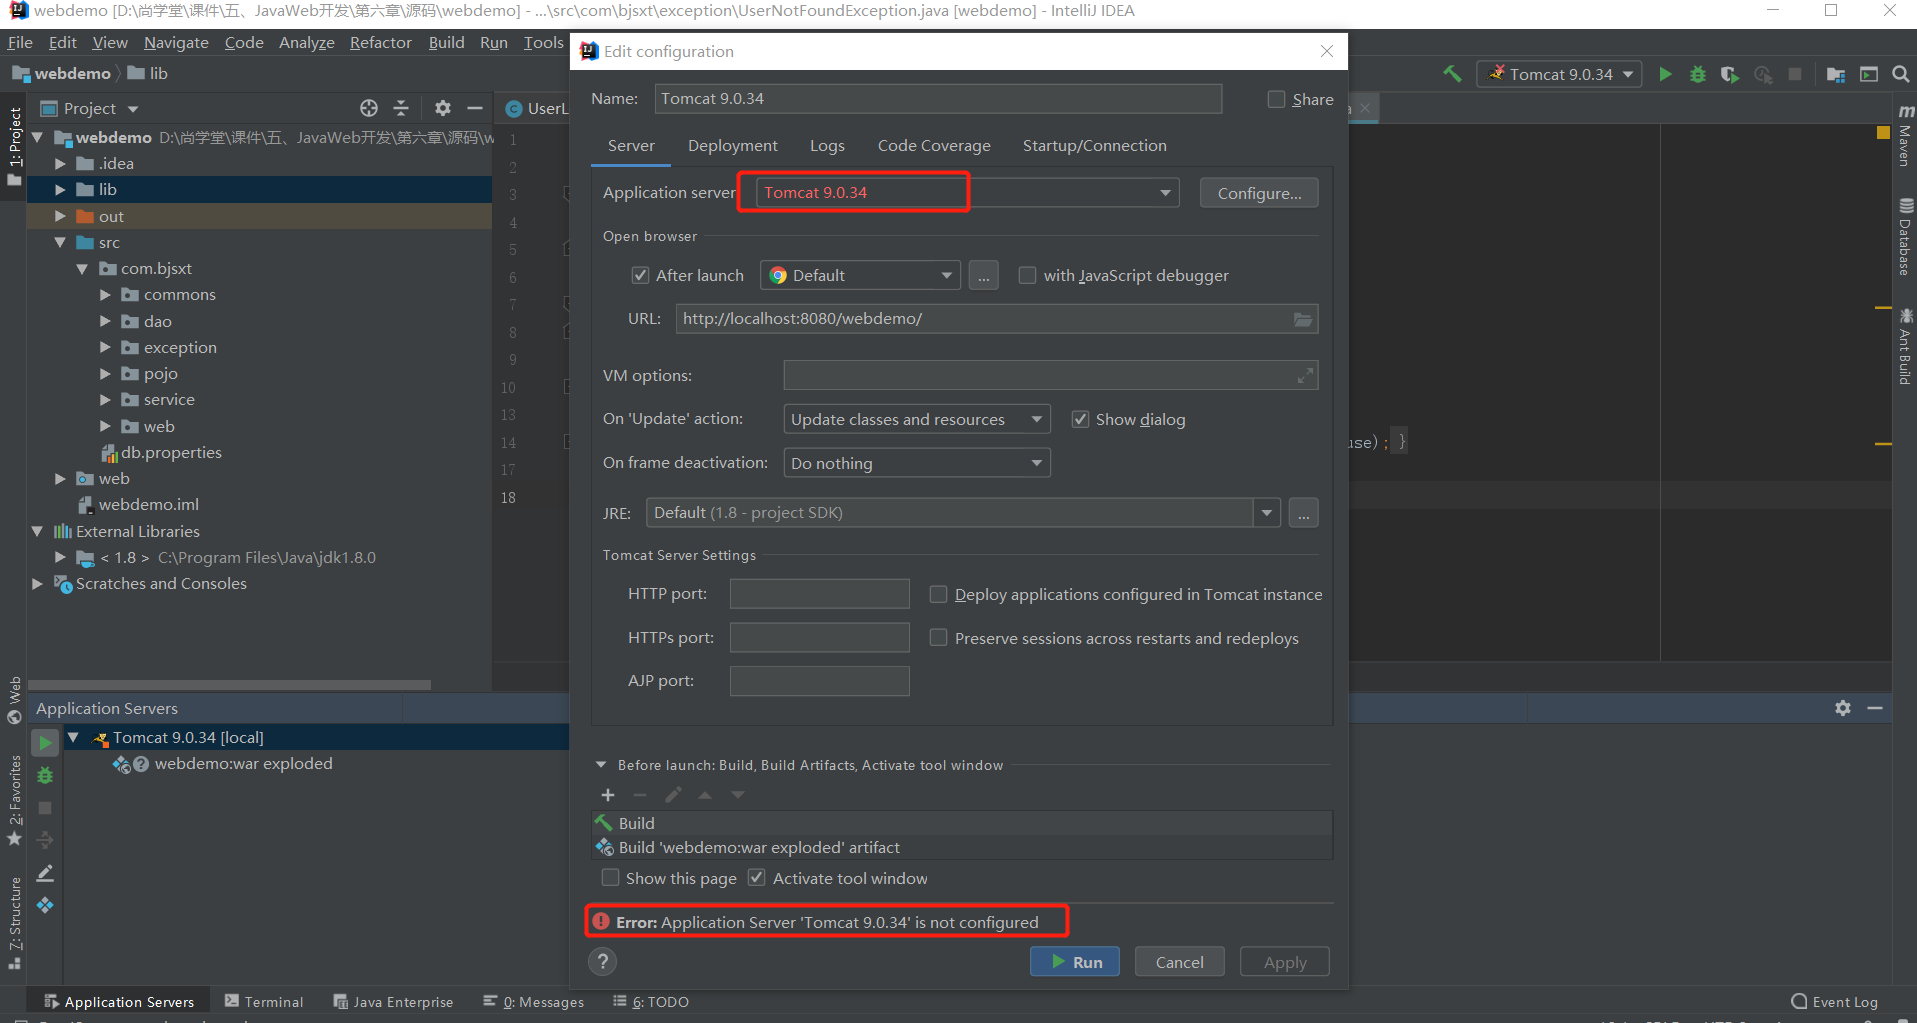
Task: Run Tomcat 9.0.34 via green play toolbar icon
Action: point(1665,74)
